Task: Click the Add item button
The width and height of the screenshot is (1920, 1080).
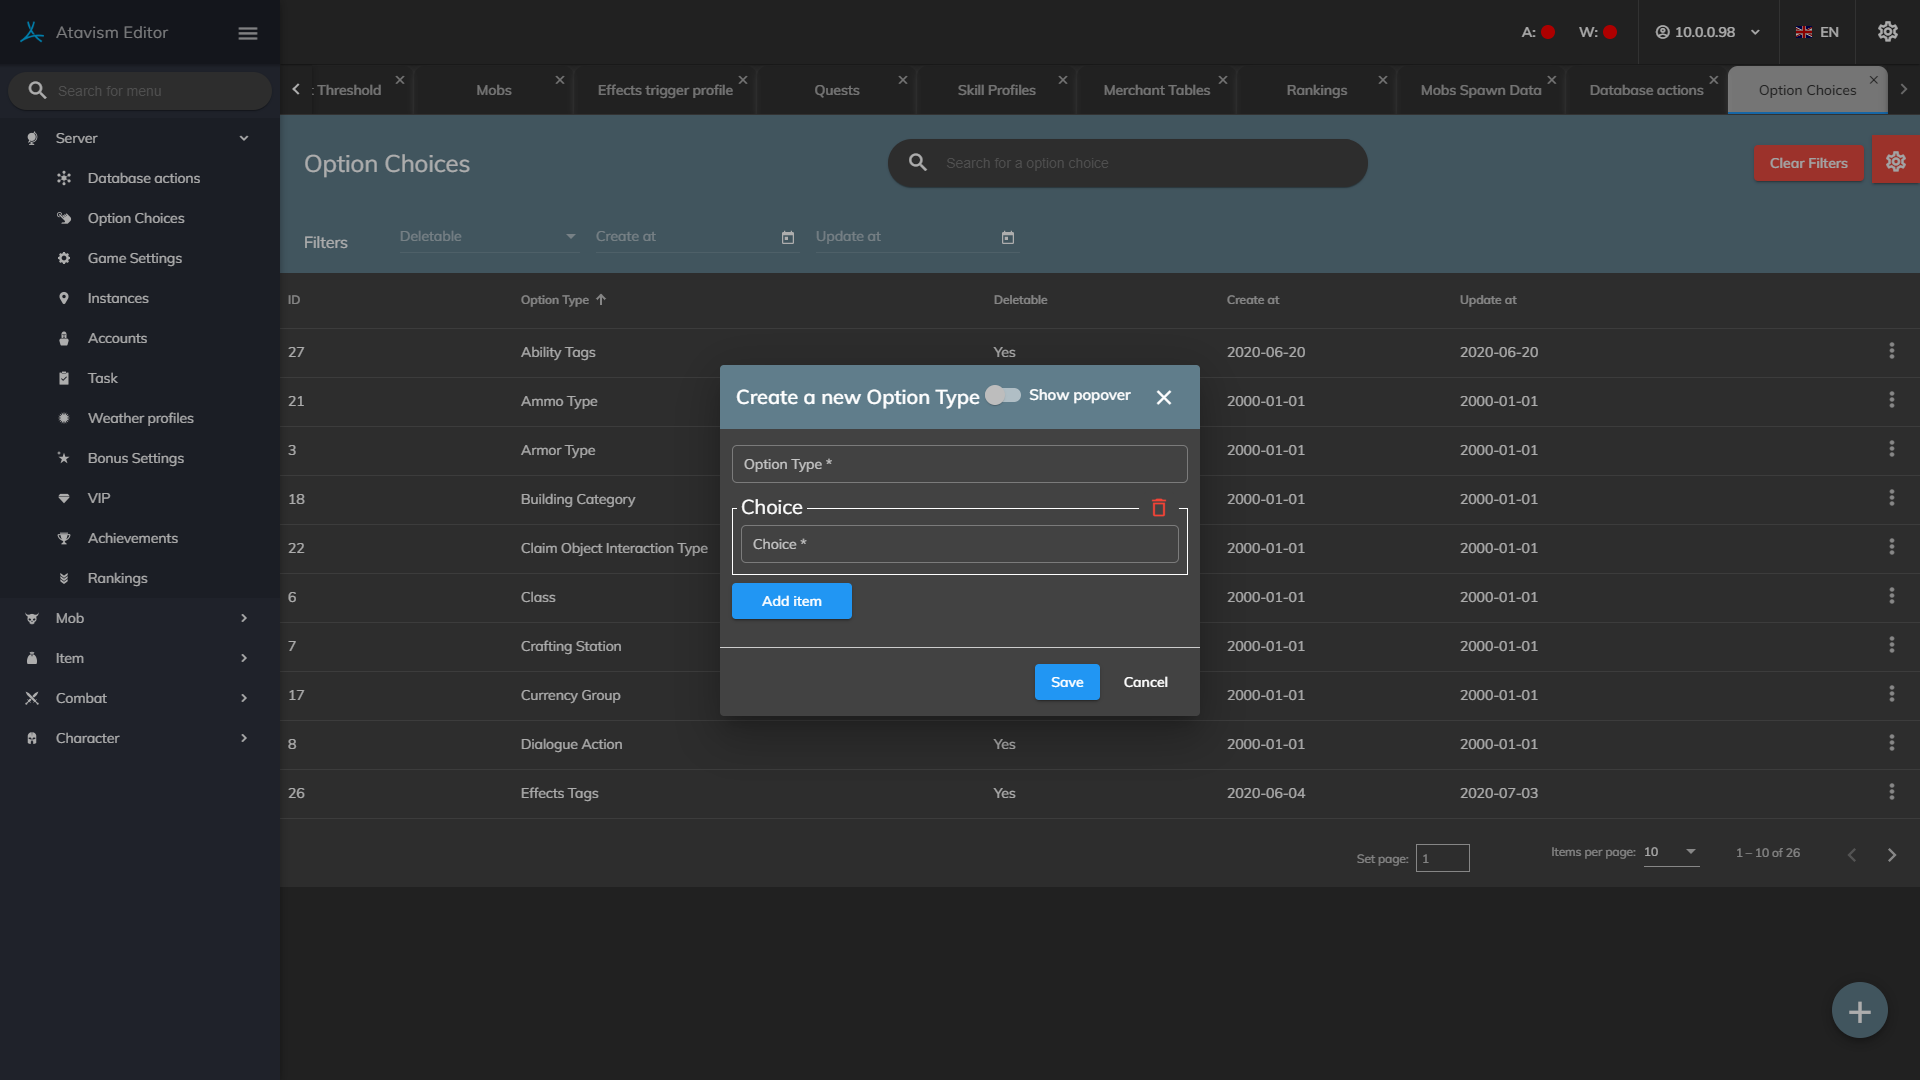Action: click(x=791, y=601)
